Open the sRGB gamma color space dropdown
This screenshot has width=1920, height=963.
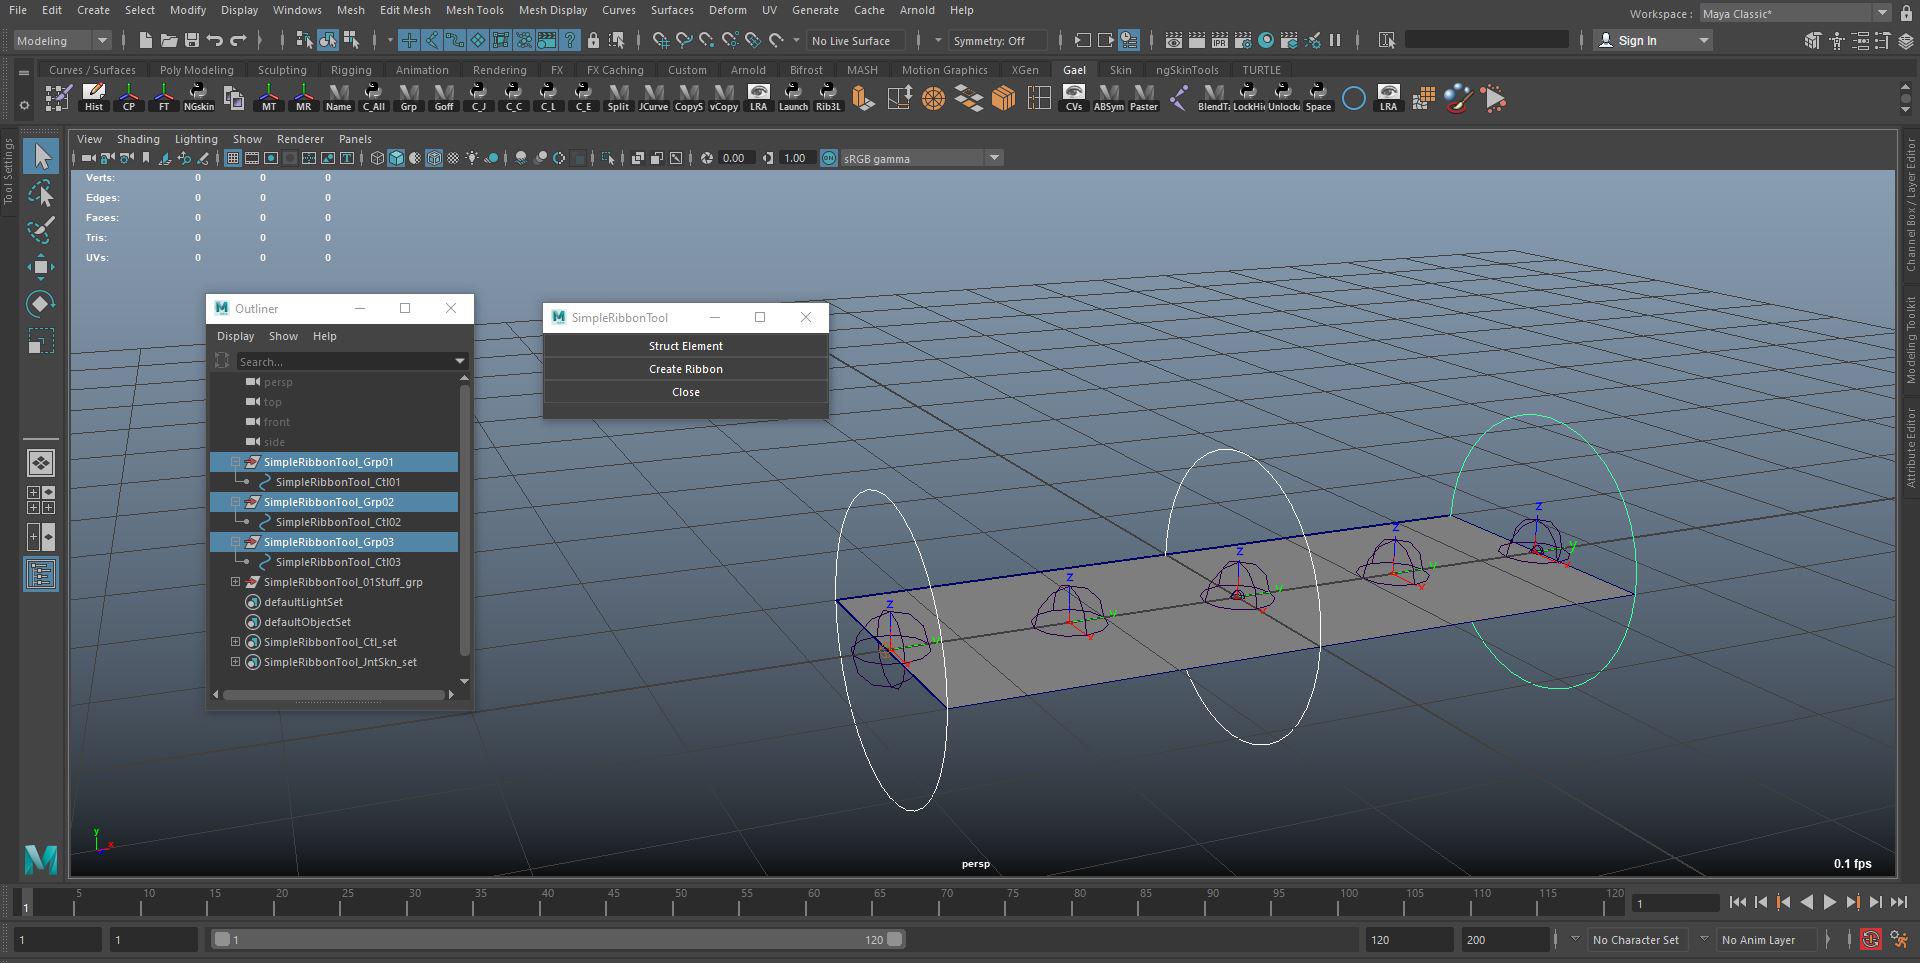993,158
